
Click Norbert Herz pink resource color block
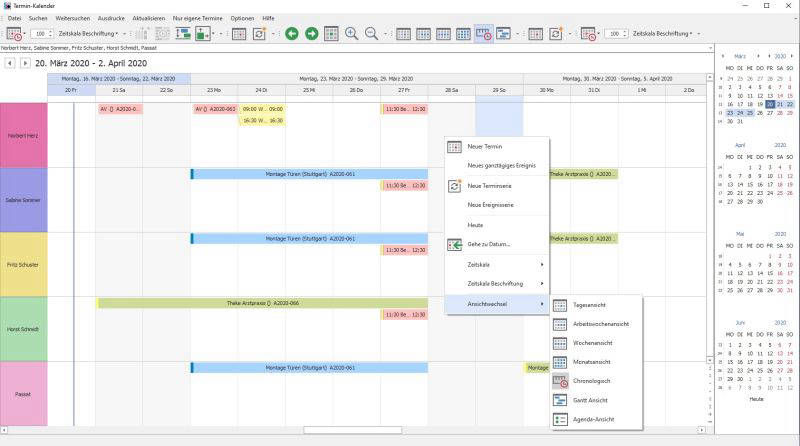23,133
